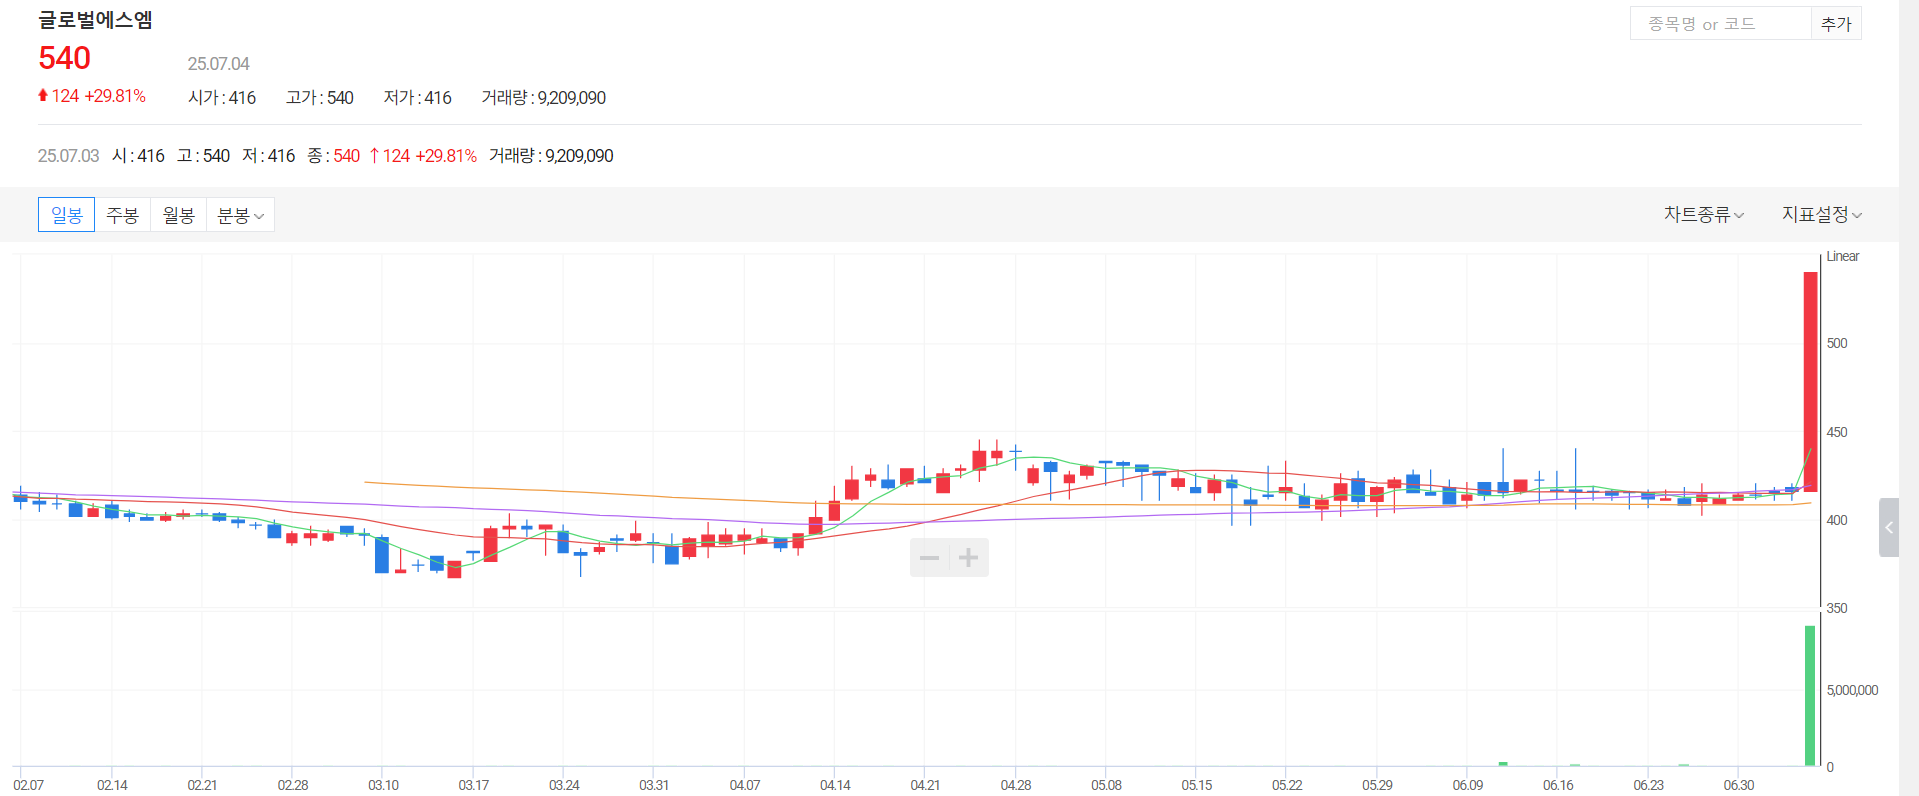
Task: Click the 450 price axis label
Action: [x=1837, y=432]
